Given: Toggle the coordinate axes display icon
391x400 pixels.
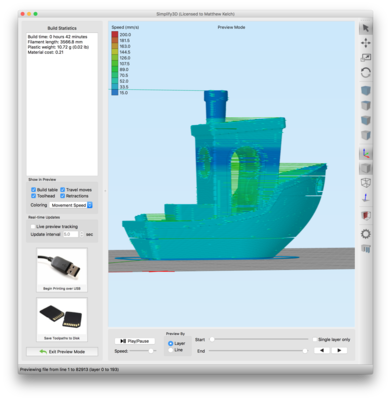Looking at the screenshot, I should 366,153.
